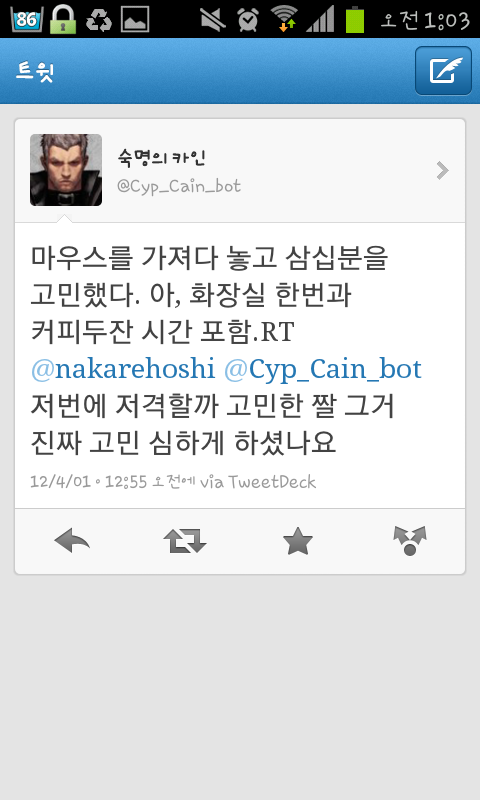Tap the @Cyp_Cain_bot handle under the name
This screenshot has height=800, width=480.
pos(179,186)
